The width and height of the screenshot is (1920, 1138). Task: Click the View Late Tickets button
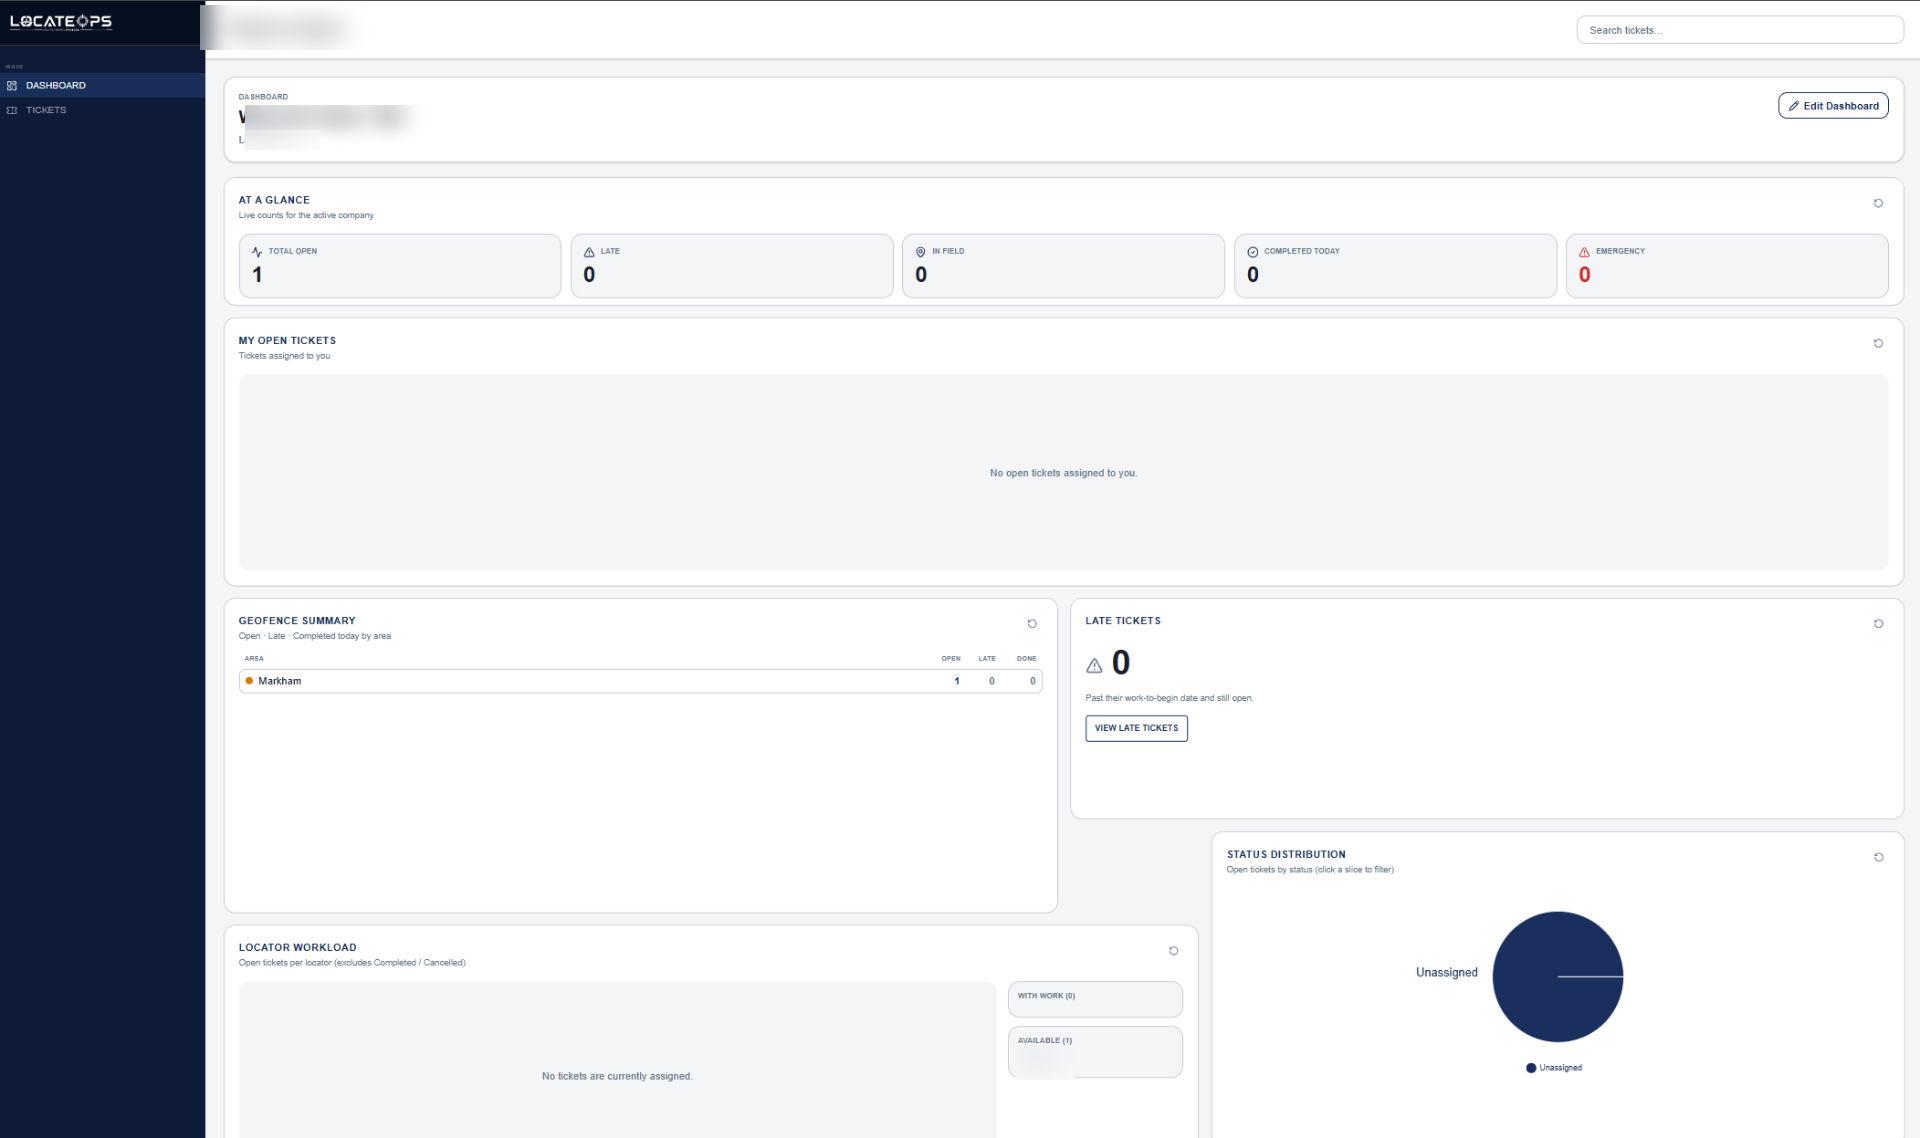(1136, 728)
